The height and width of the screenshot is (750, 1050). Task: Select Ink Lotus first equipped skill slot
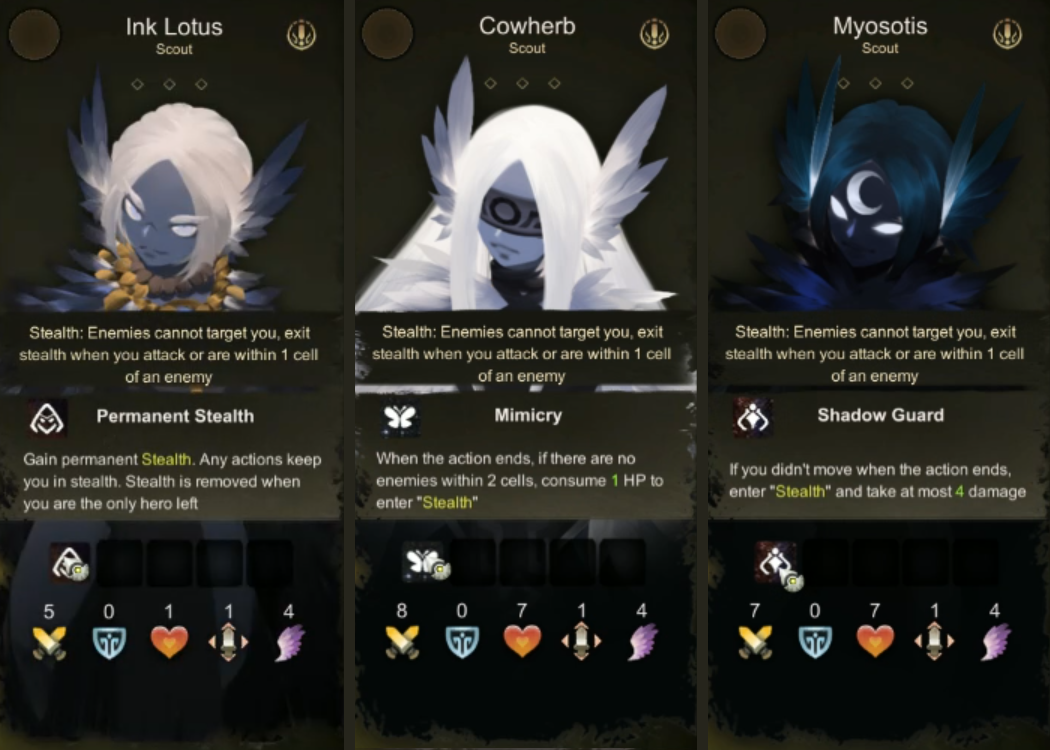[x=70, y=563]
